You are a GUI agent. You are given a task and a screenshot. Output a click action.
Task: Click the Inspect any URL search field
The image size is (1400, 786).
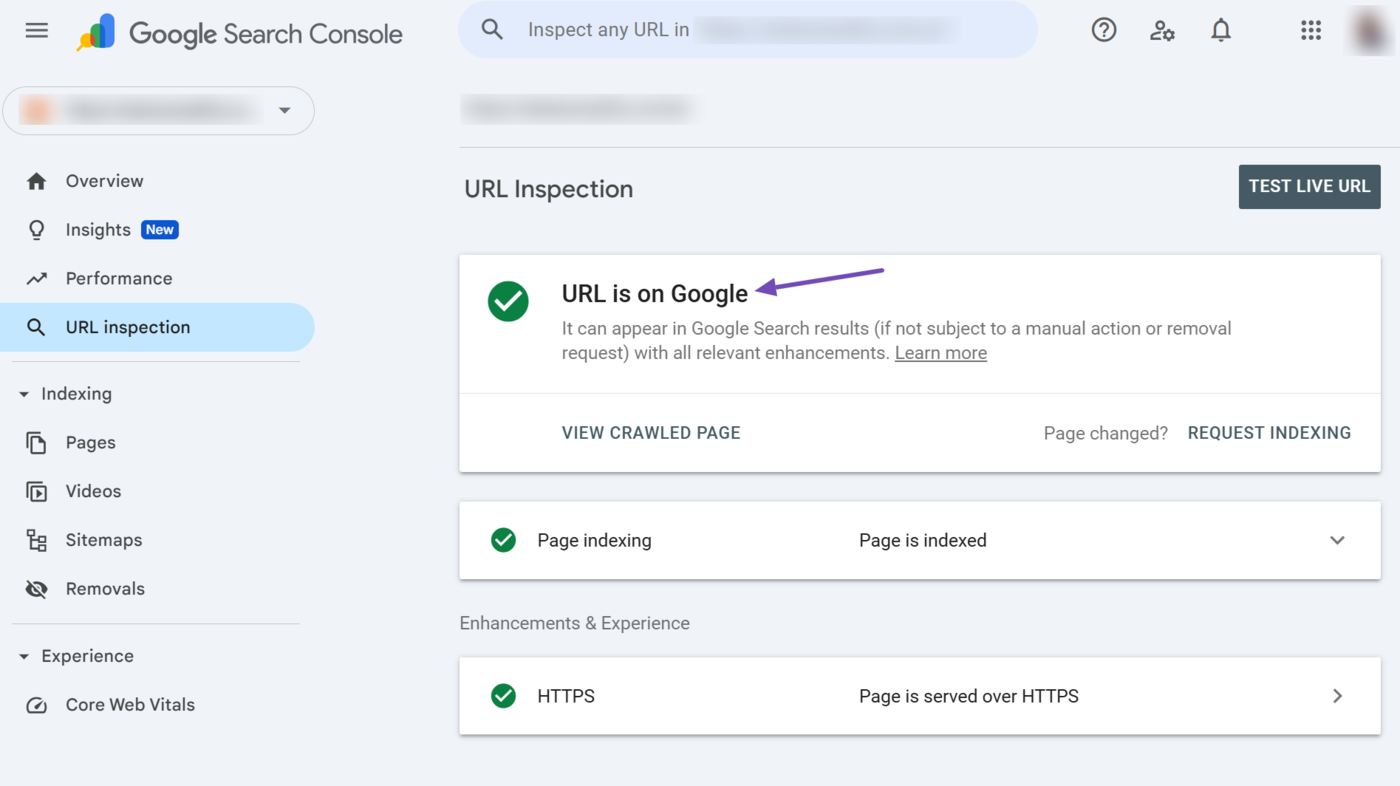pos(748,30)
